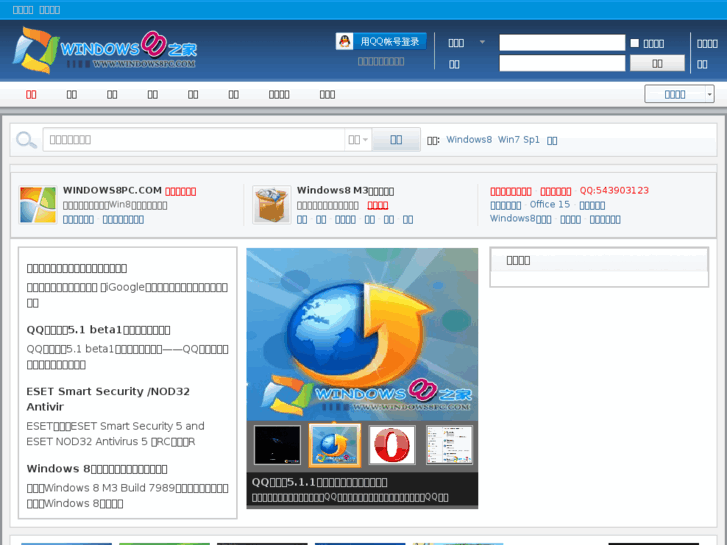Click inside the search keyword box
Viewport: 727px width, 545px height.
tap(194, 140)
